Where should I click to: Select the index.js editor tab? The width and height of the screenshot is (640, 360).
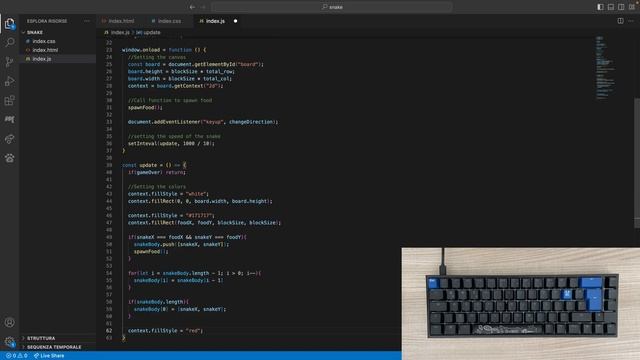click(216, 21)
